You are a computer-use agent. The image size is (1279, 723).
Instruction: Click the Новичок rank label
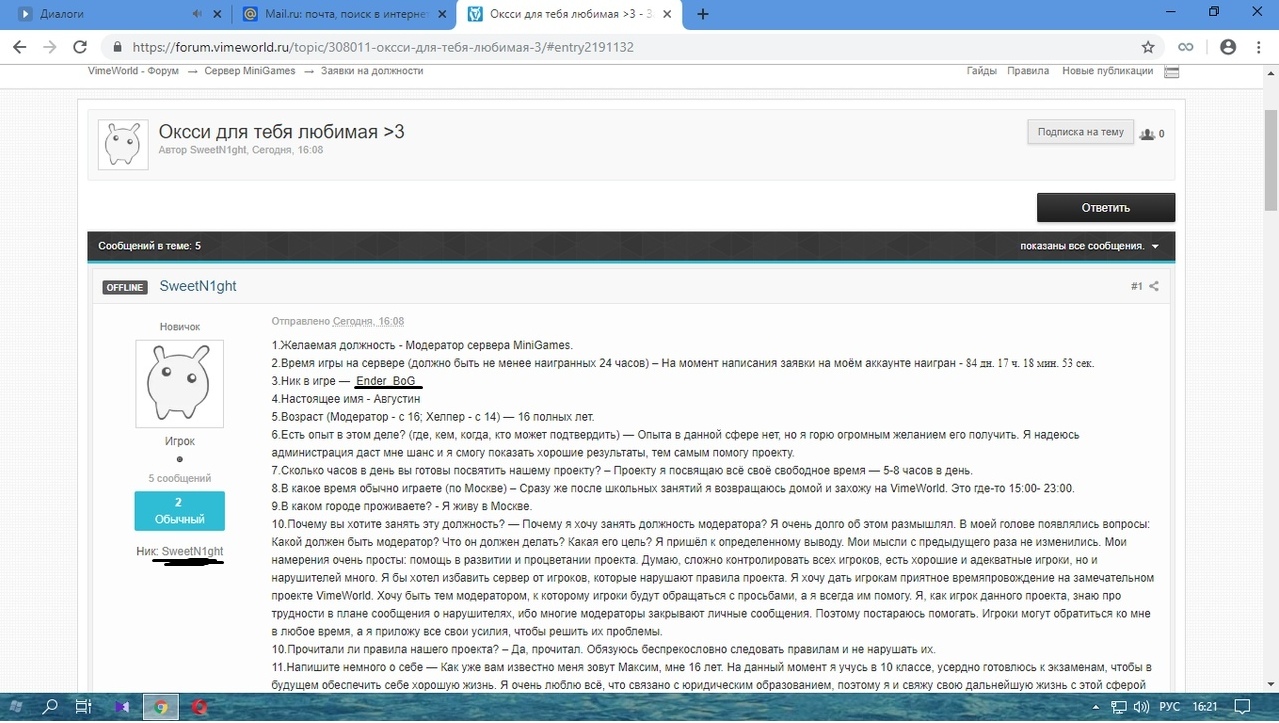[x=180, y=327]
